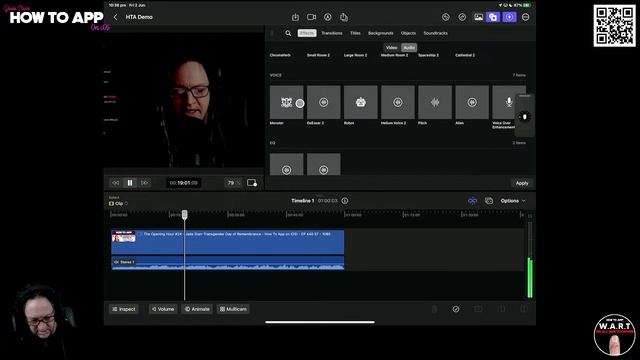Open the Objects tab
The width and height of the screenshot is (640, 360).
click(x=408, y=33)
